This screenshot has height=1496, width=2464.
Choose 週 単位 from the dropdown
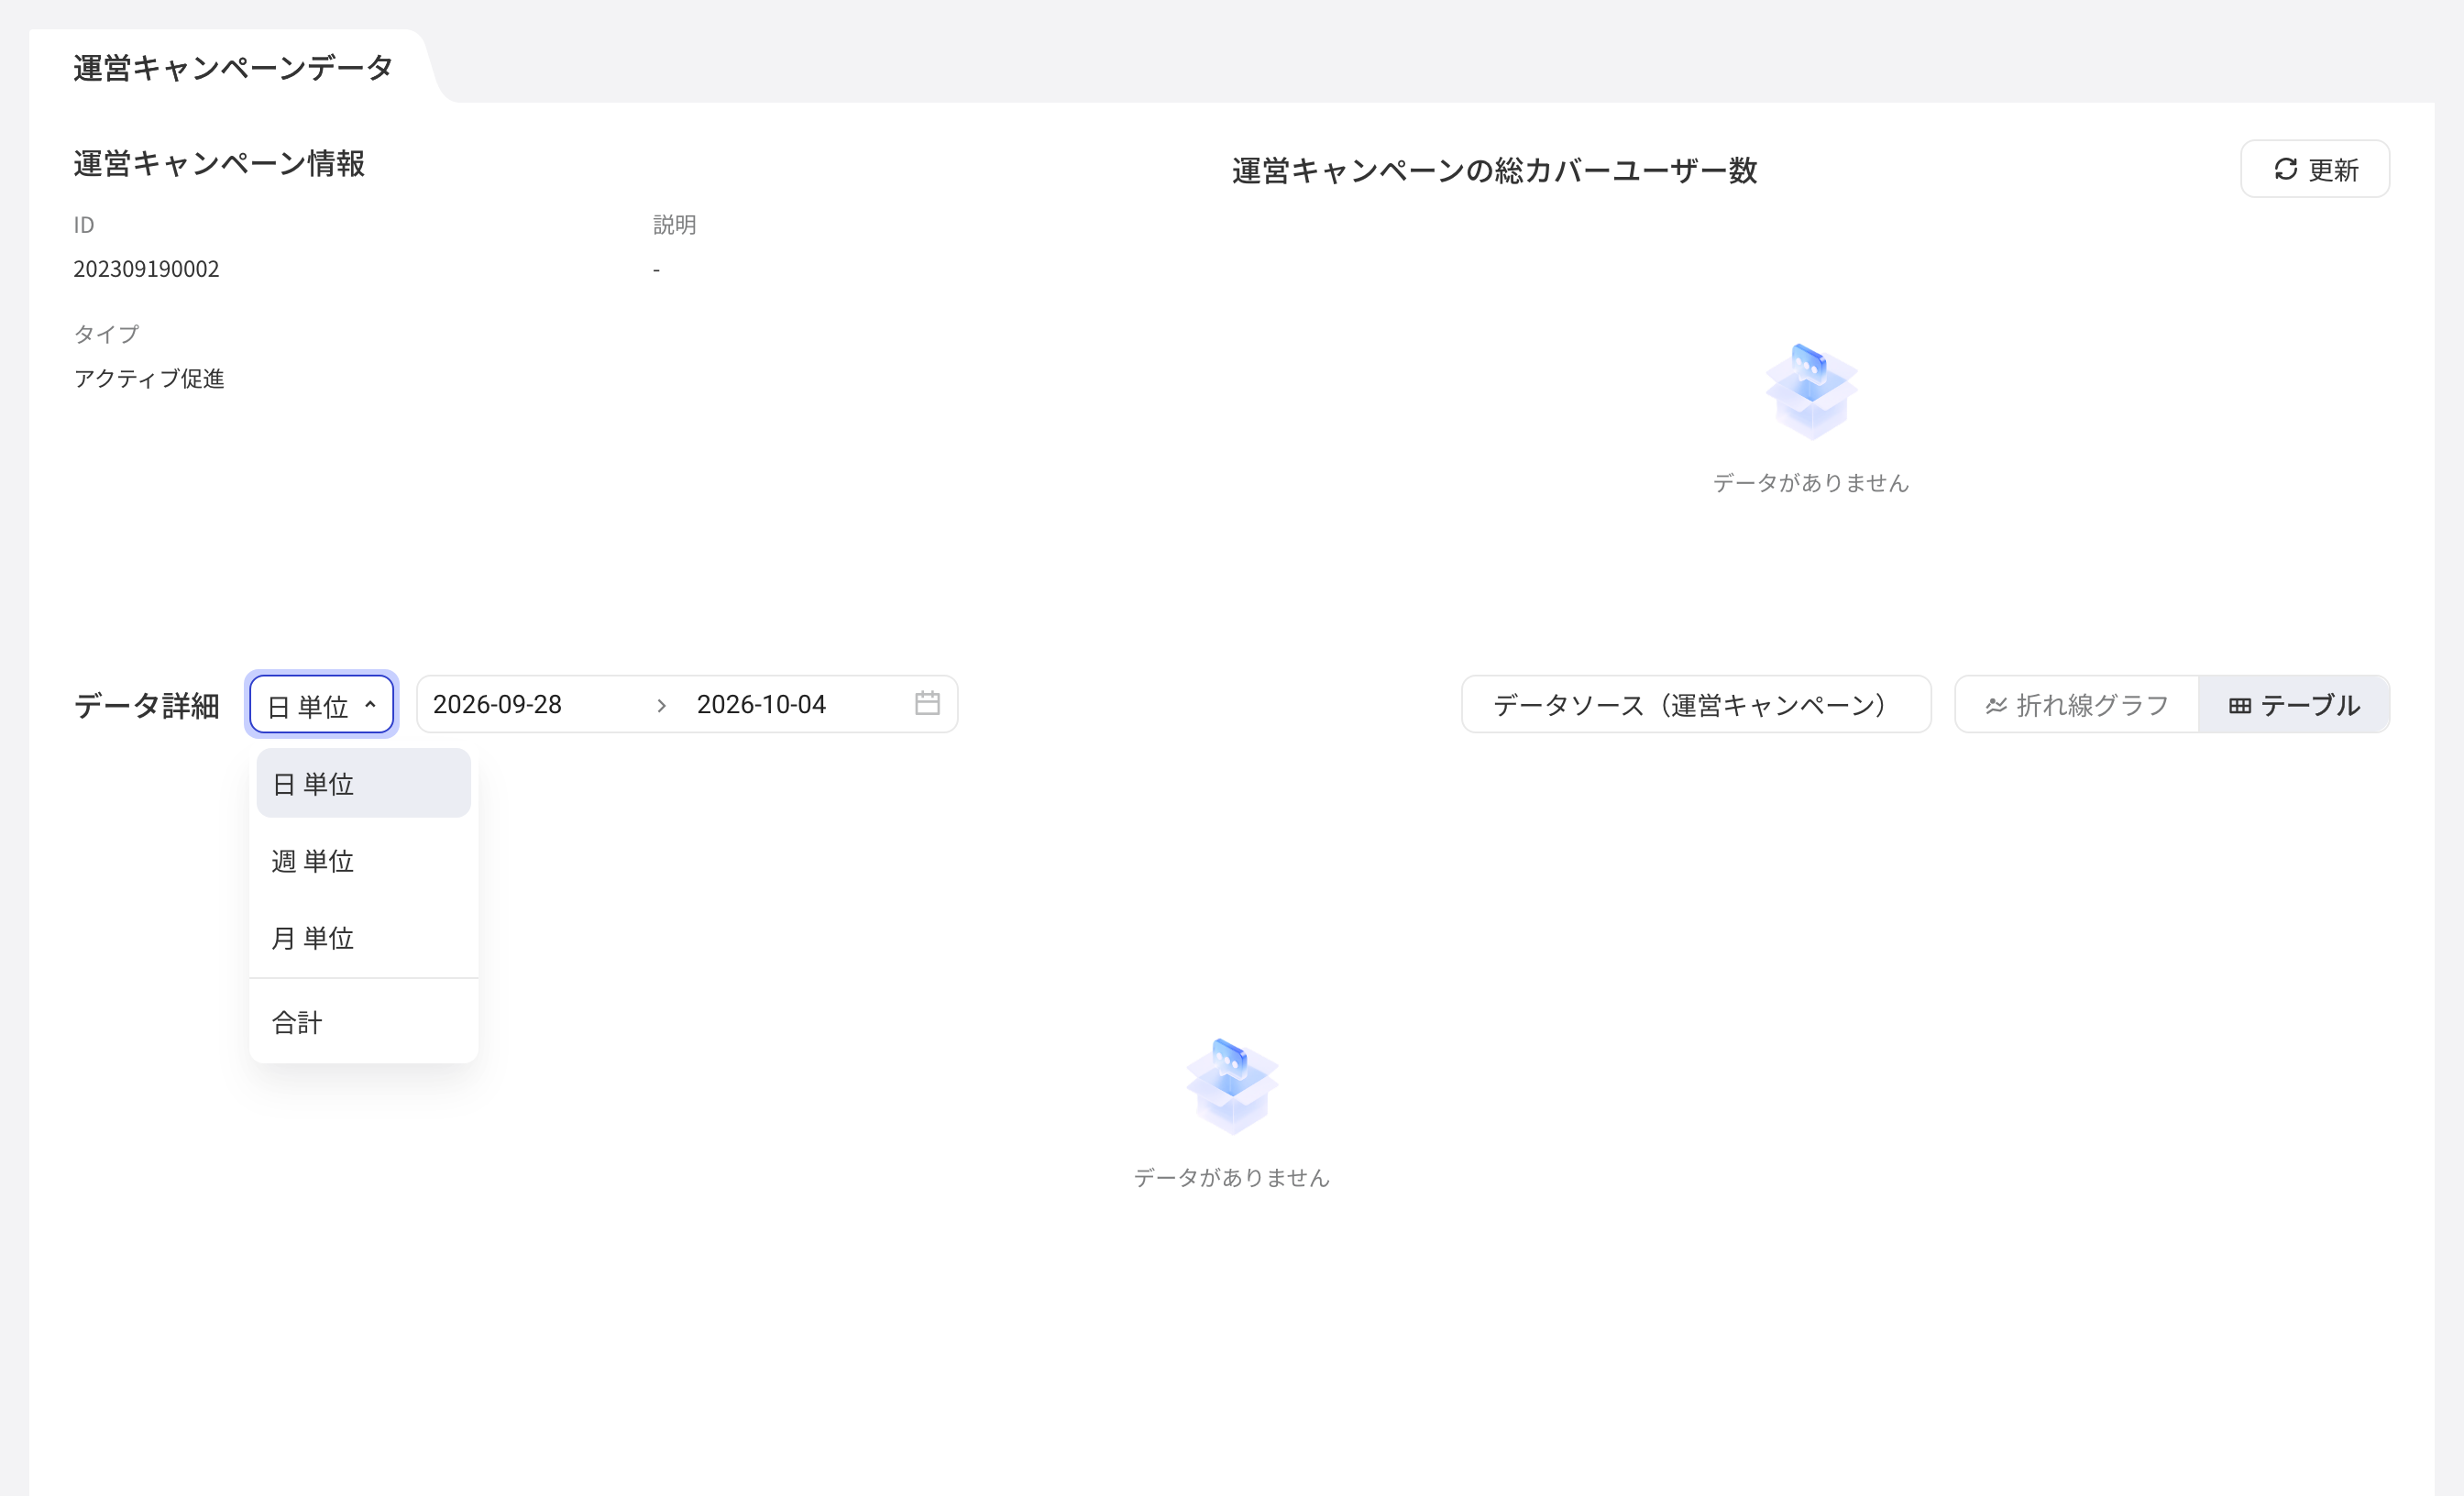(363, 860)
